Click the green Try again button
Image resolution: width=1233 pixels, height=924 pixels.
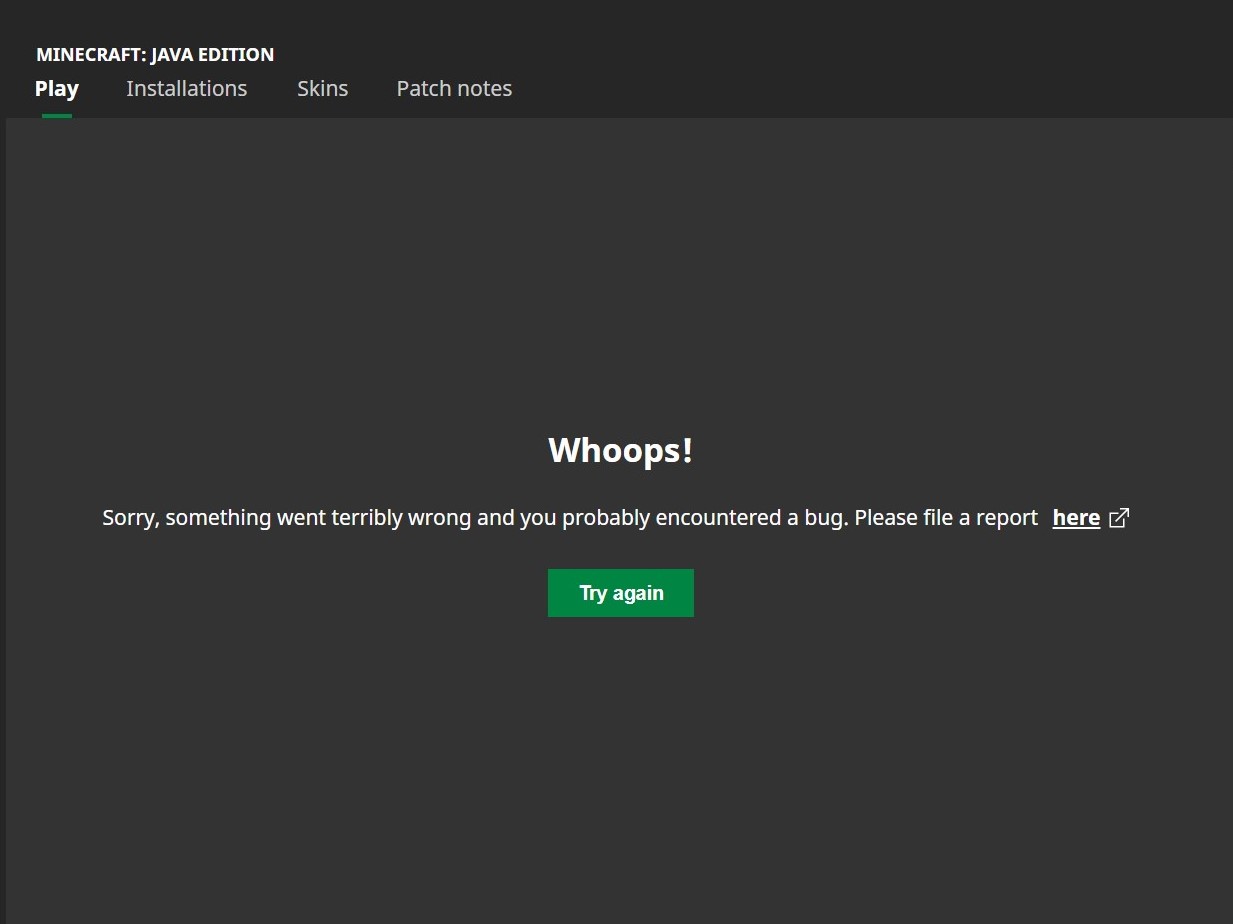pos(621,593)
